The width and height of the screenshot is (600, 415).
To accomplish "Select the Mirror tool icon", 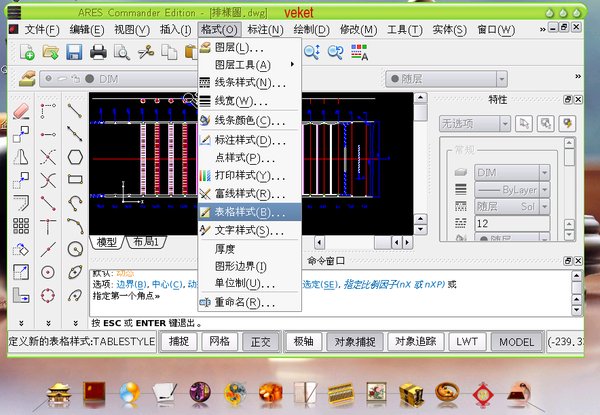I will pos(21,156).
